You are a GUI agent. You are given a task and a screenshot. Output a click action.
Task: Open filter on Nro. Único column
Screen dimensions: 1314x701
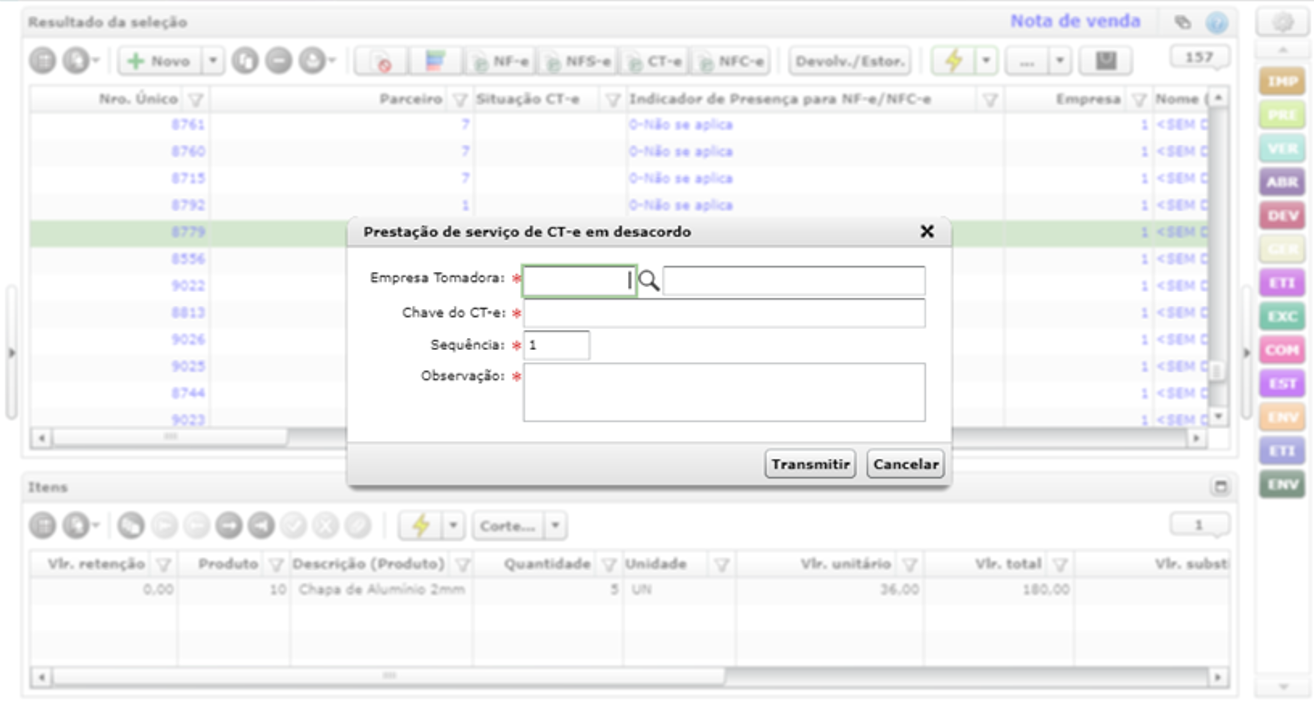pyautogui.click(x=196, y=99)
